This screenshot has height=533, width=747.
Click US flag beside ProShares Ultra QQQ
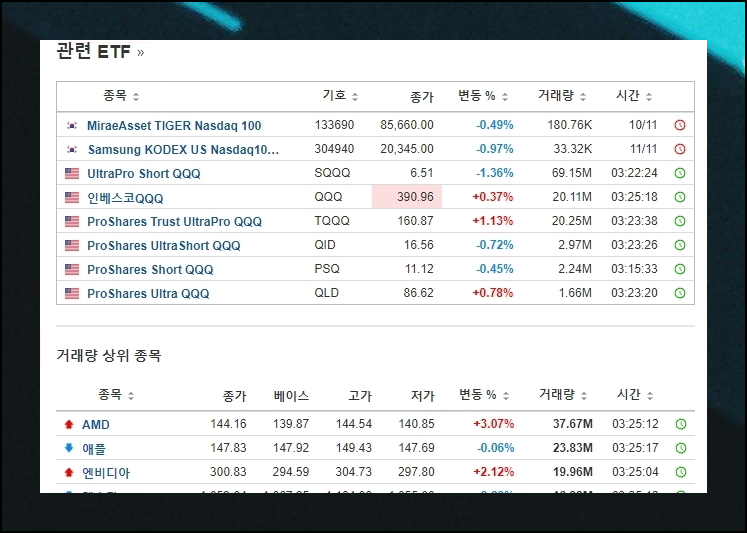coord(72,293)
